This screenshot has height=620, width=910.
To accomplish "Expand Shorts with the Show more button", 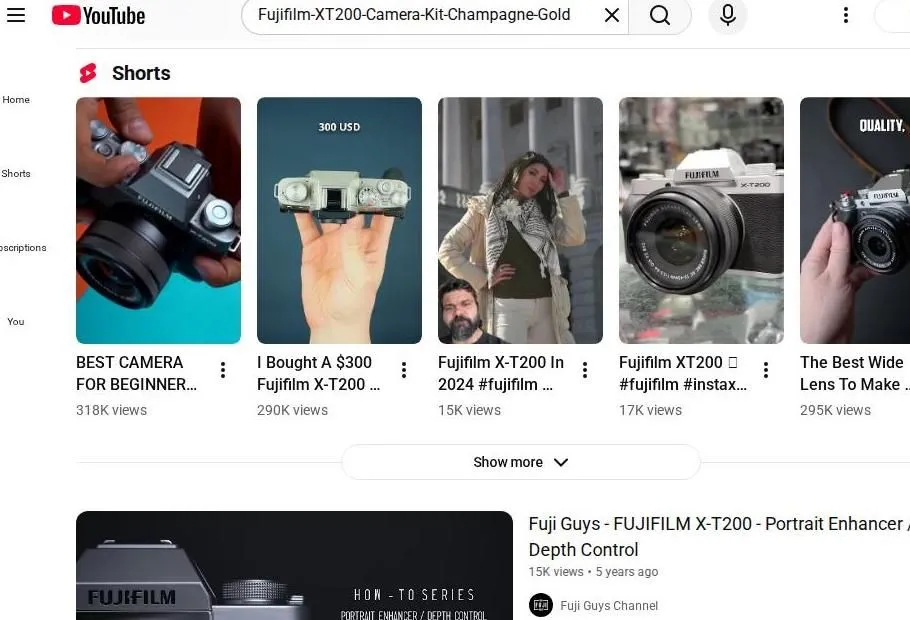I will click(520, 462).
